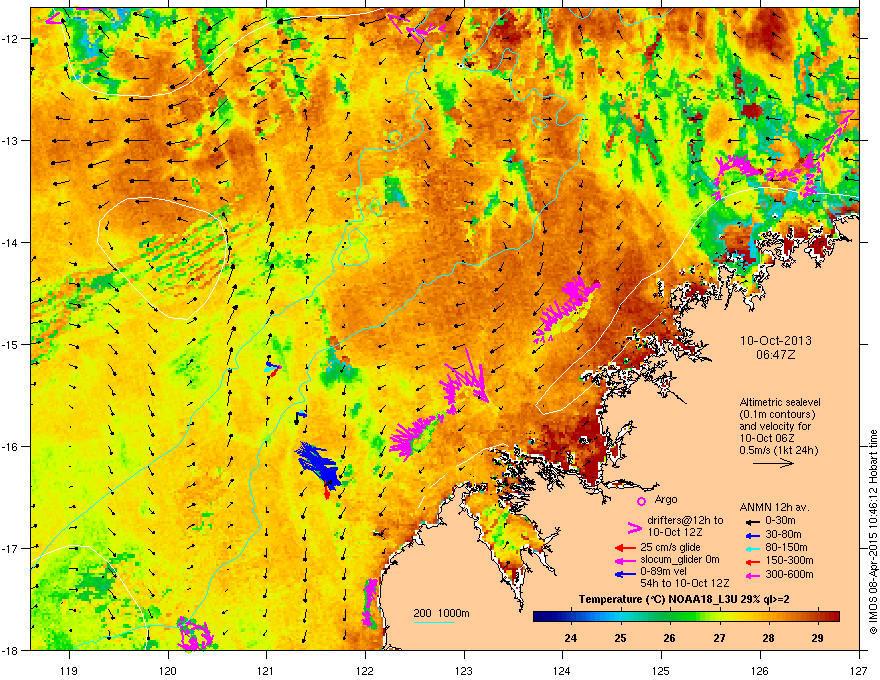The image size is (880, 680).
Task: Click the color bar tick label 24
Action: [571, 638]
